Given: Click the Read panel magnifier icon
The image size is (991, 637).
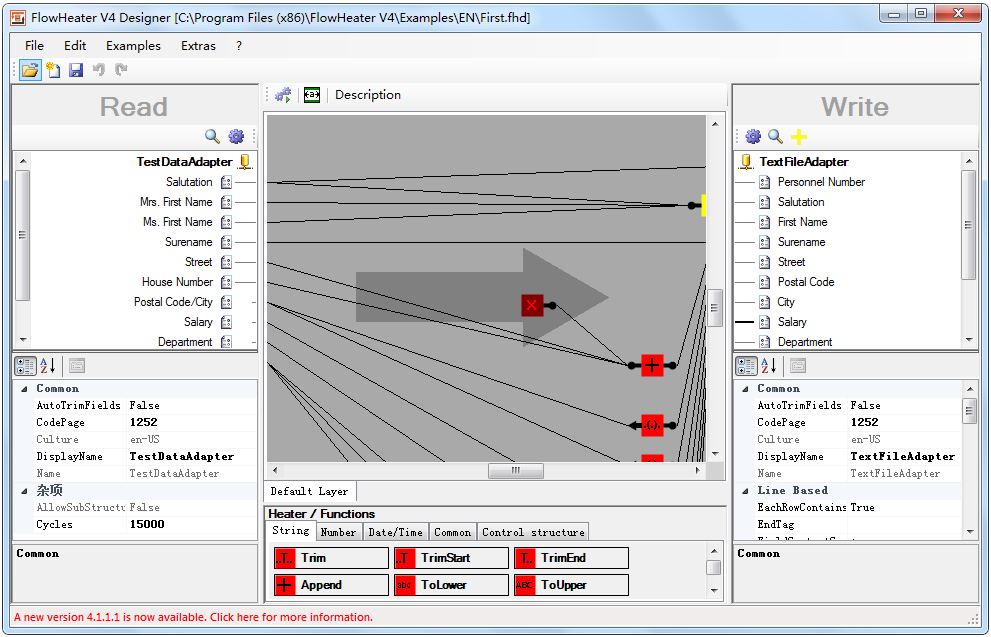Looking at the screenshot, I should coord(212,136).
